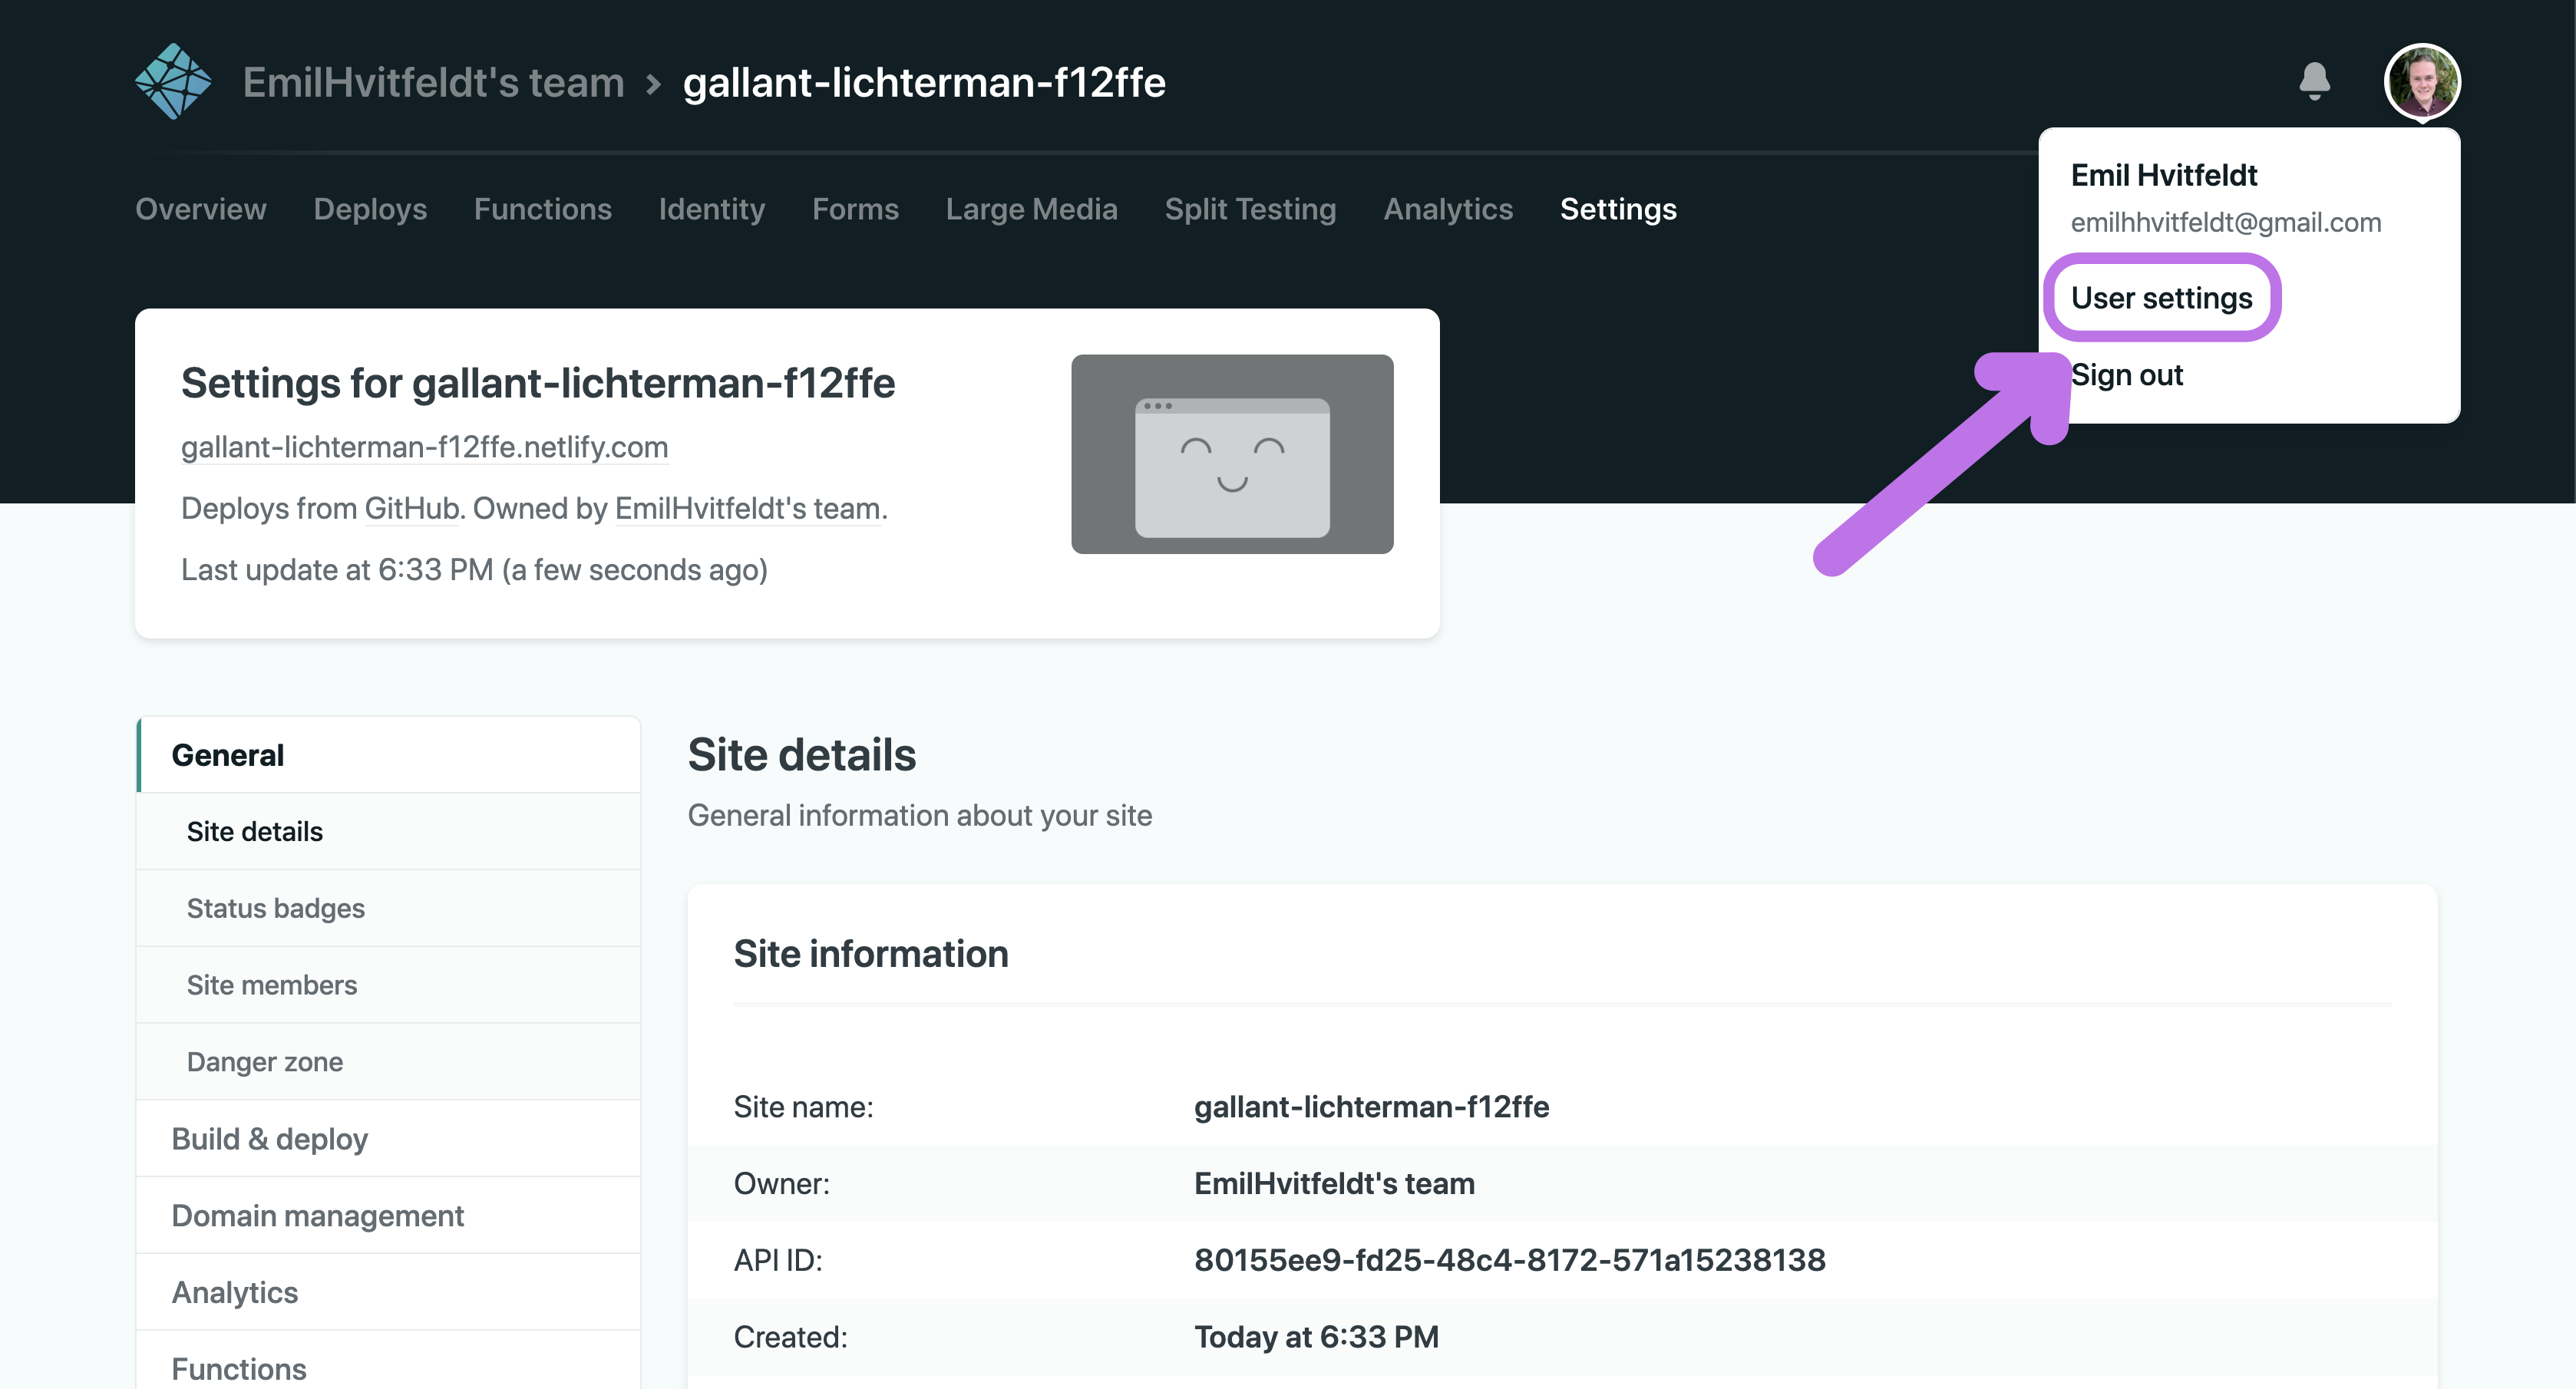The image size is (2576, 1389).
Task: Click the Site information heading
Action: tap(871, 954)
